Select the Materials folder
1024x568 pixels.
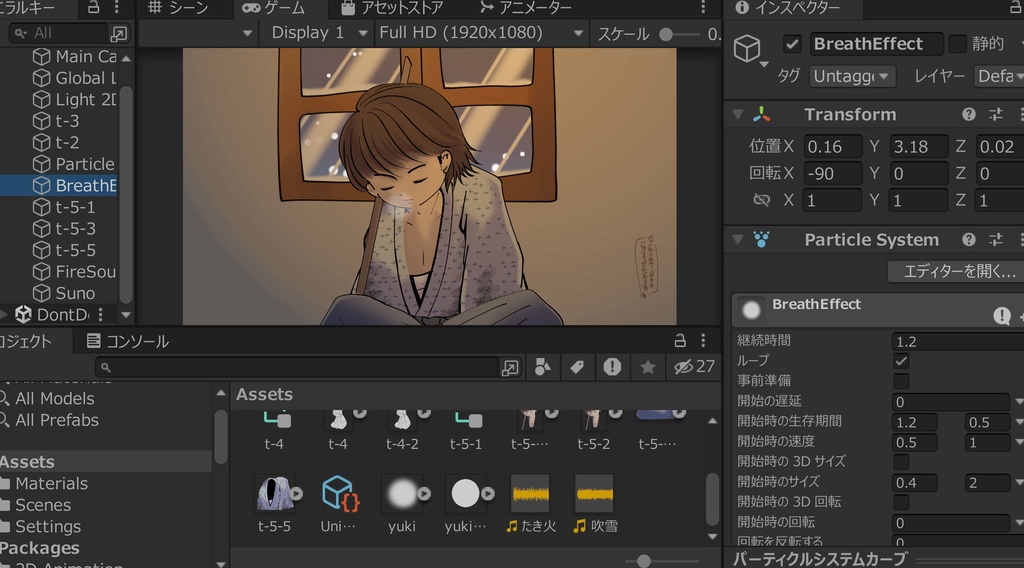[44, 484]
